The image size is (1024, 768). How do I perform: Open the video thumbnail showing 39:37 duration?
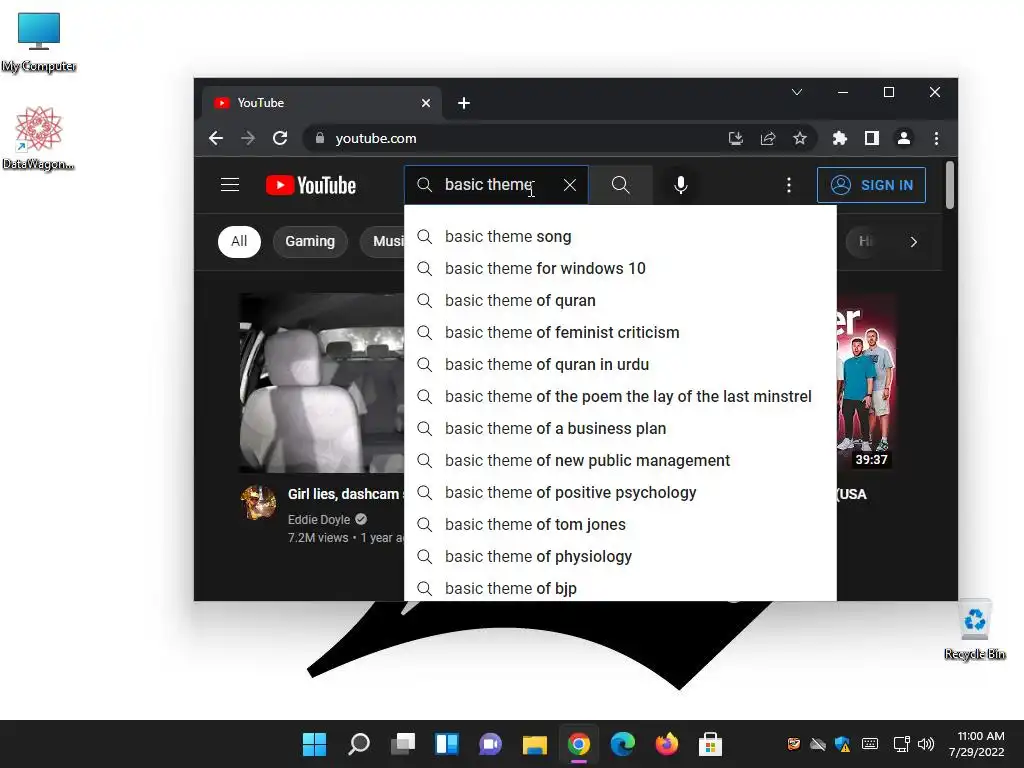coord(866,382)
